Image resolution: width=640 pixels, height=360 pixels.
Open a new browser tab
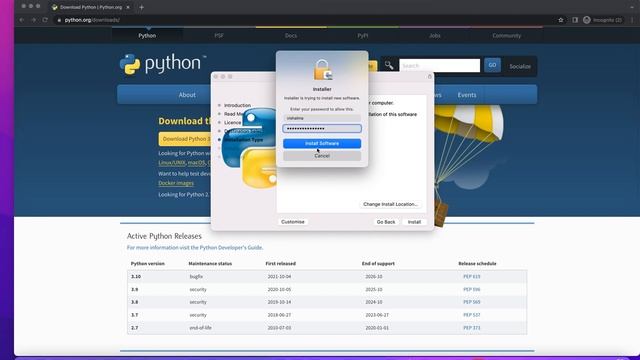(141, 7)
